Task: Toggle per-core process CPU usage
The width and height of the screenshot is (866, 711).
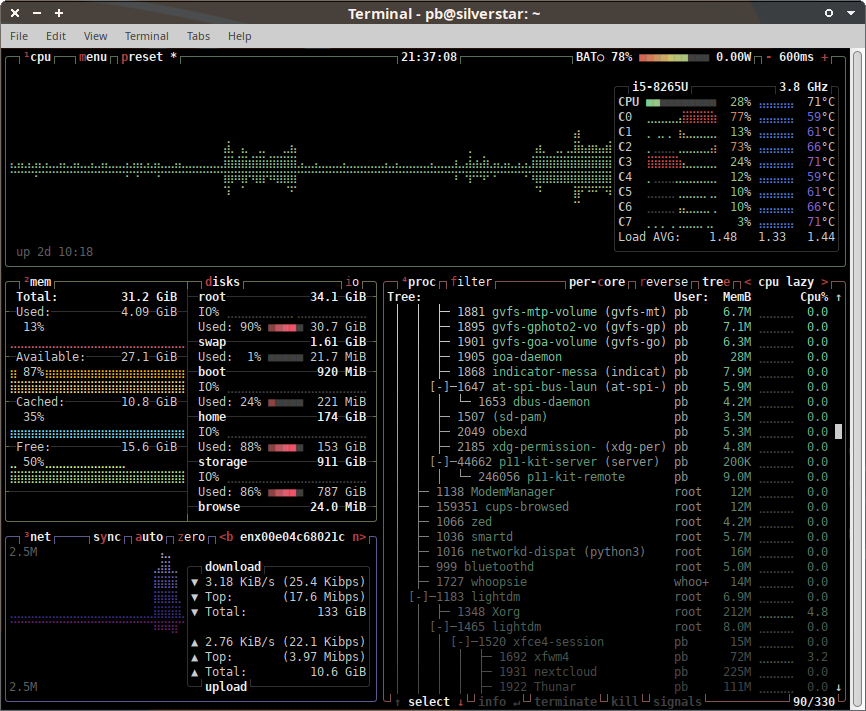Action: [598, 282]
